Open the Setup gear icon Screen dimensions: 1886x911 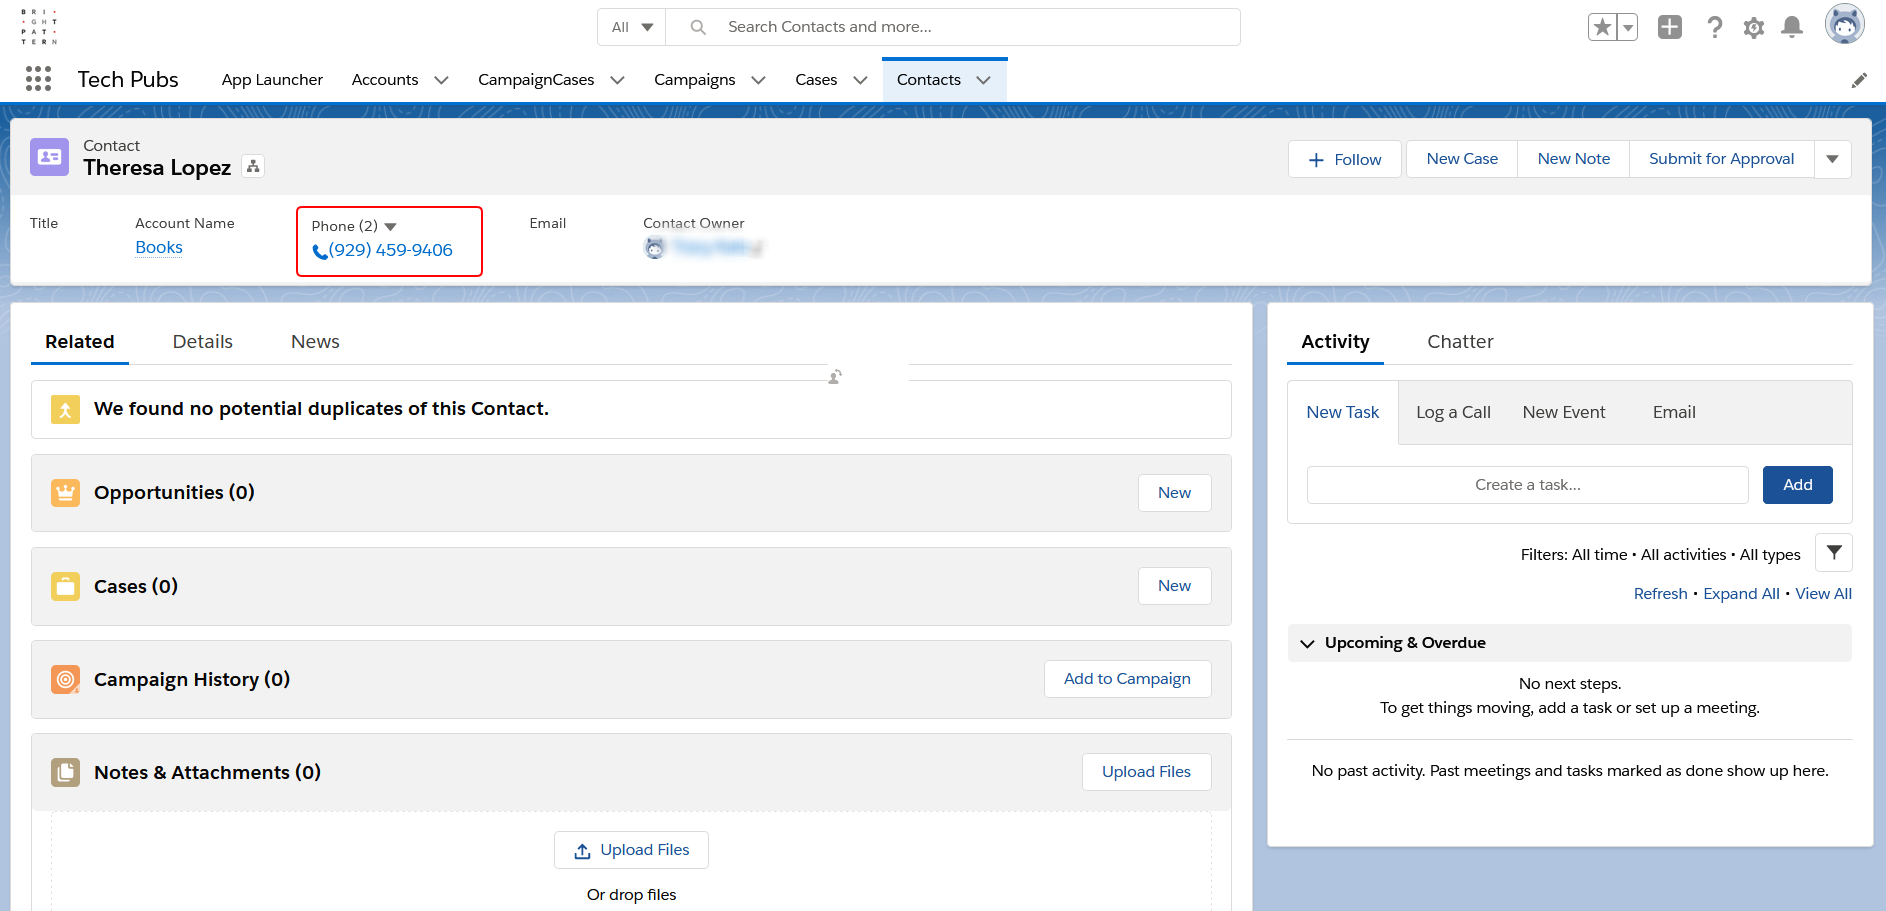pos(1754,28)
